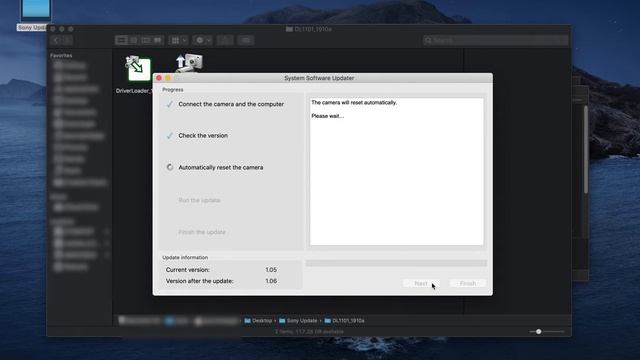Switch Finder to gallery view

click(158, 40)
